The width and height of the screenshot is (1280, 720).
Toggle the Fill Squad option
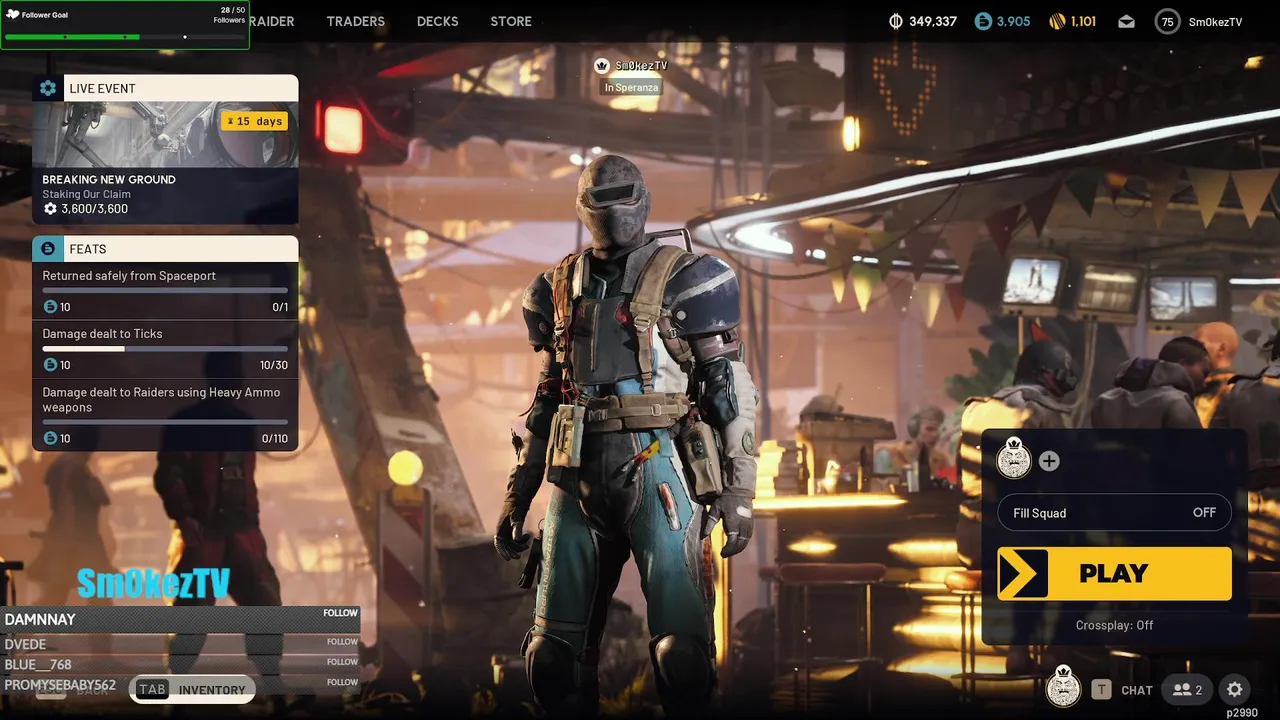[1114, 513]
